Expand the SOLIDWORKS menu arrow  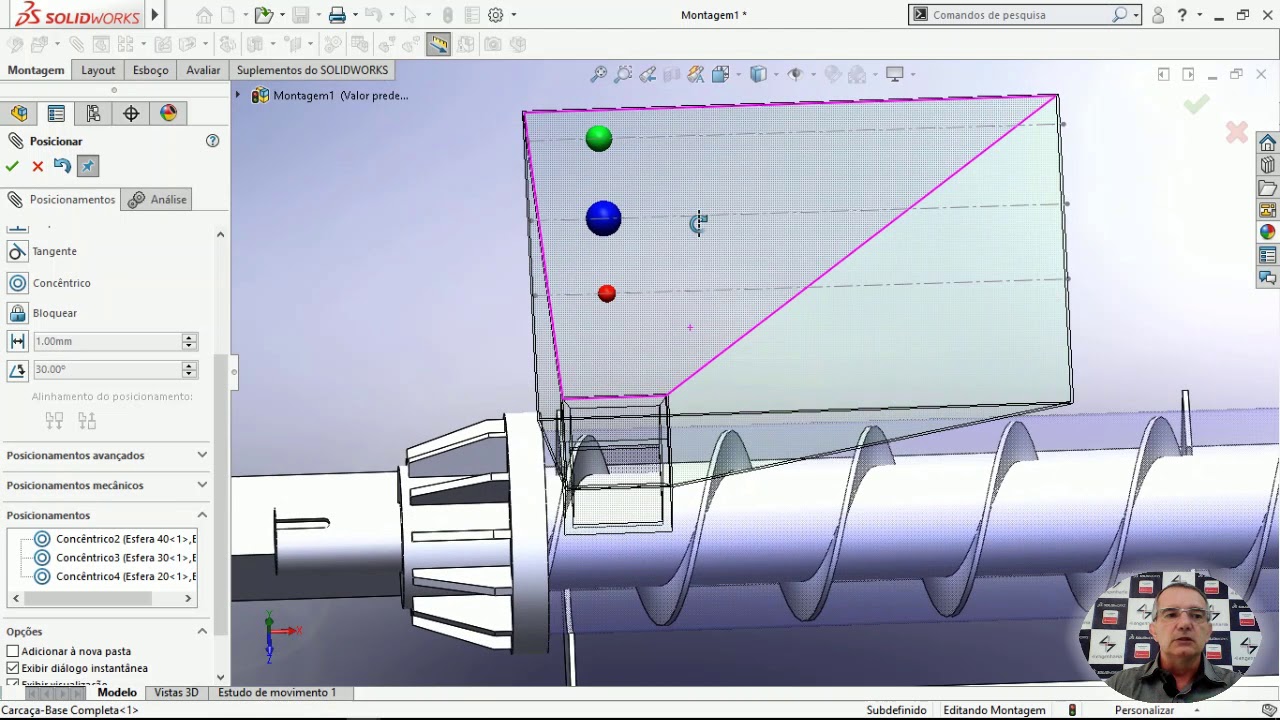(155, 15)
